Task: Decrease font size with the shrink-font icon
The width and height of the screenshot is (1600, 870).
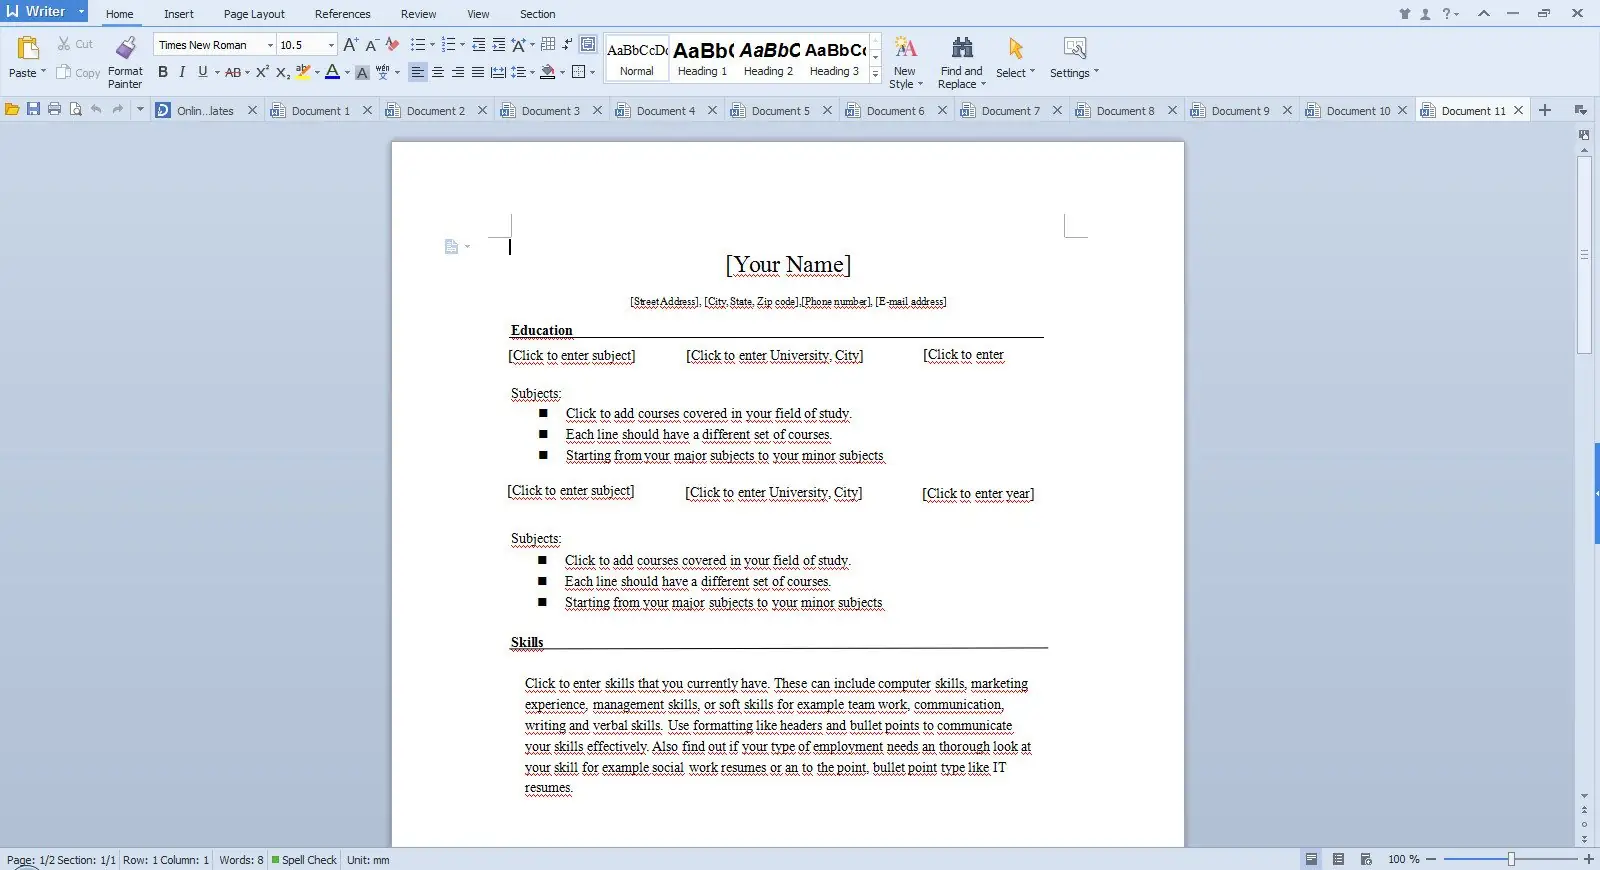Action: pyautogui.click(x=371, y=45)
